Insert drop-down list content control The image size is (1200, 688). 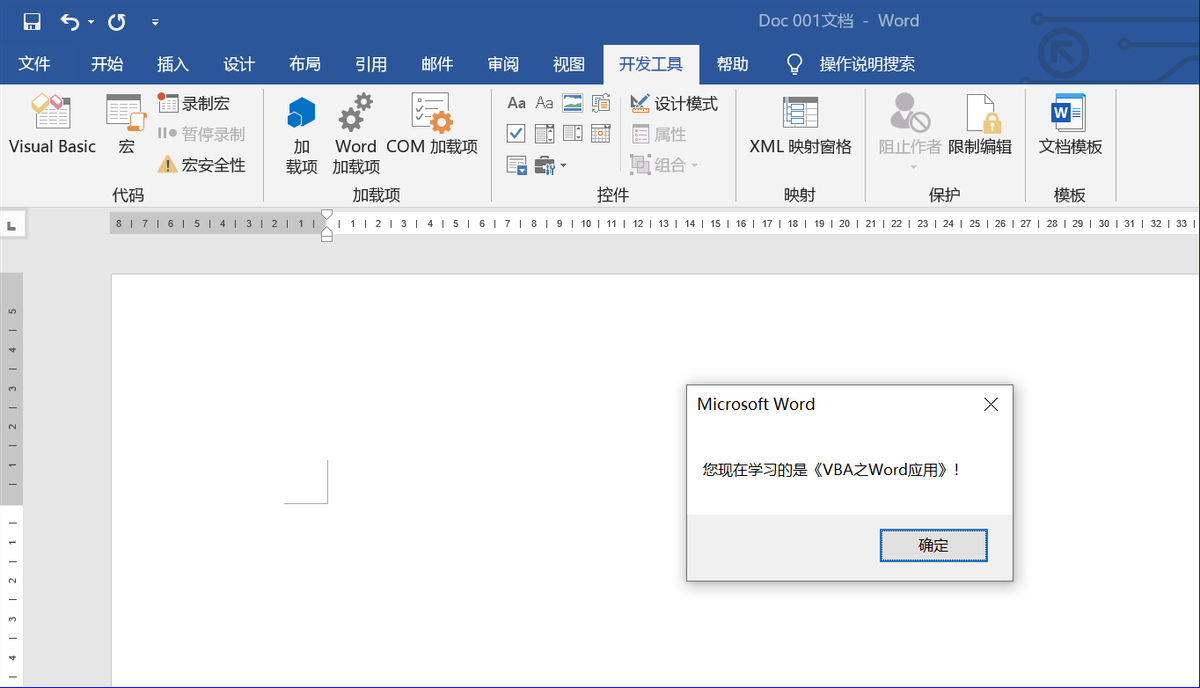pos(573,133)
